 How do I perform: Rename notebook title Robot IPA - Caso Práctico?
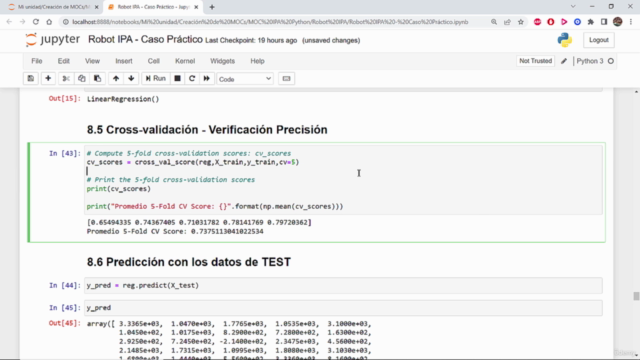(145, 40)
